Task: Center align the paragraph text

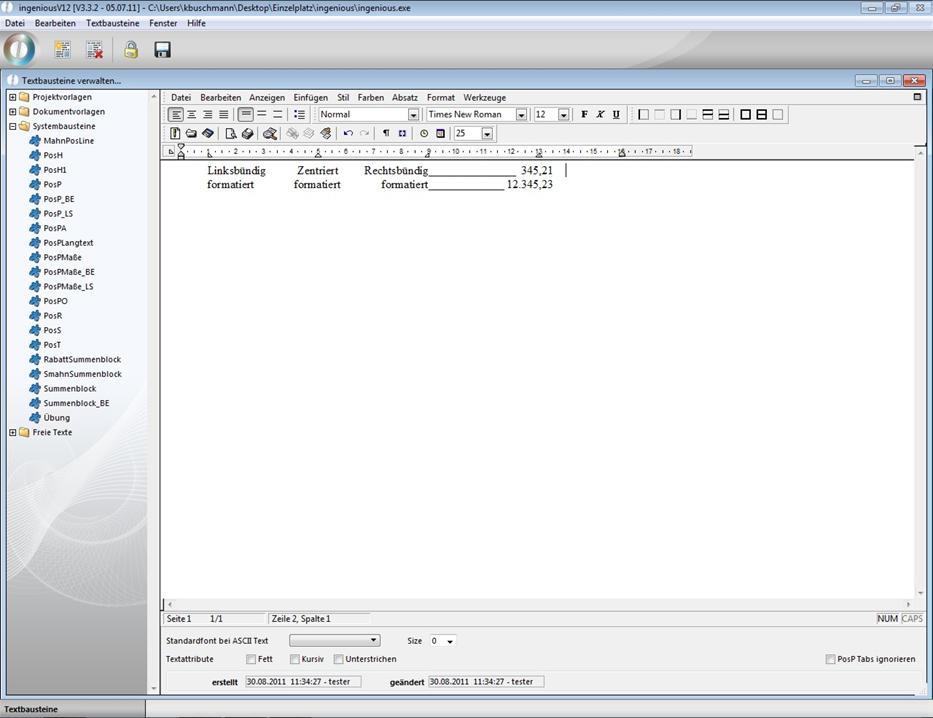Action: coord(191,115)
